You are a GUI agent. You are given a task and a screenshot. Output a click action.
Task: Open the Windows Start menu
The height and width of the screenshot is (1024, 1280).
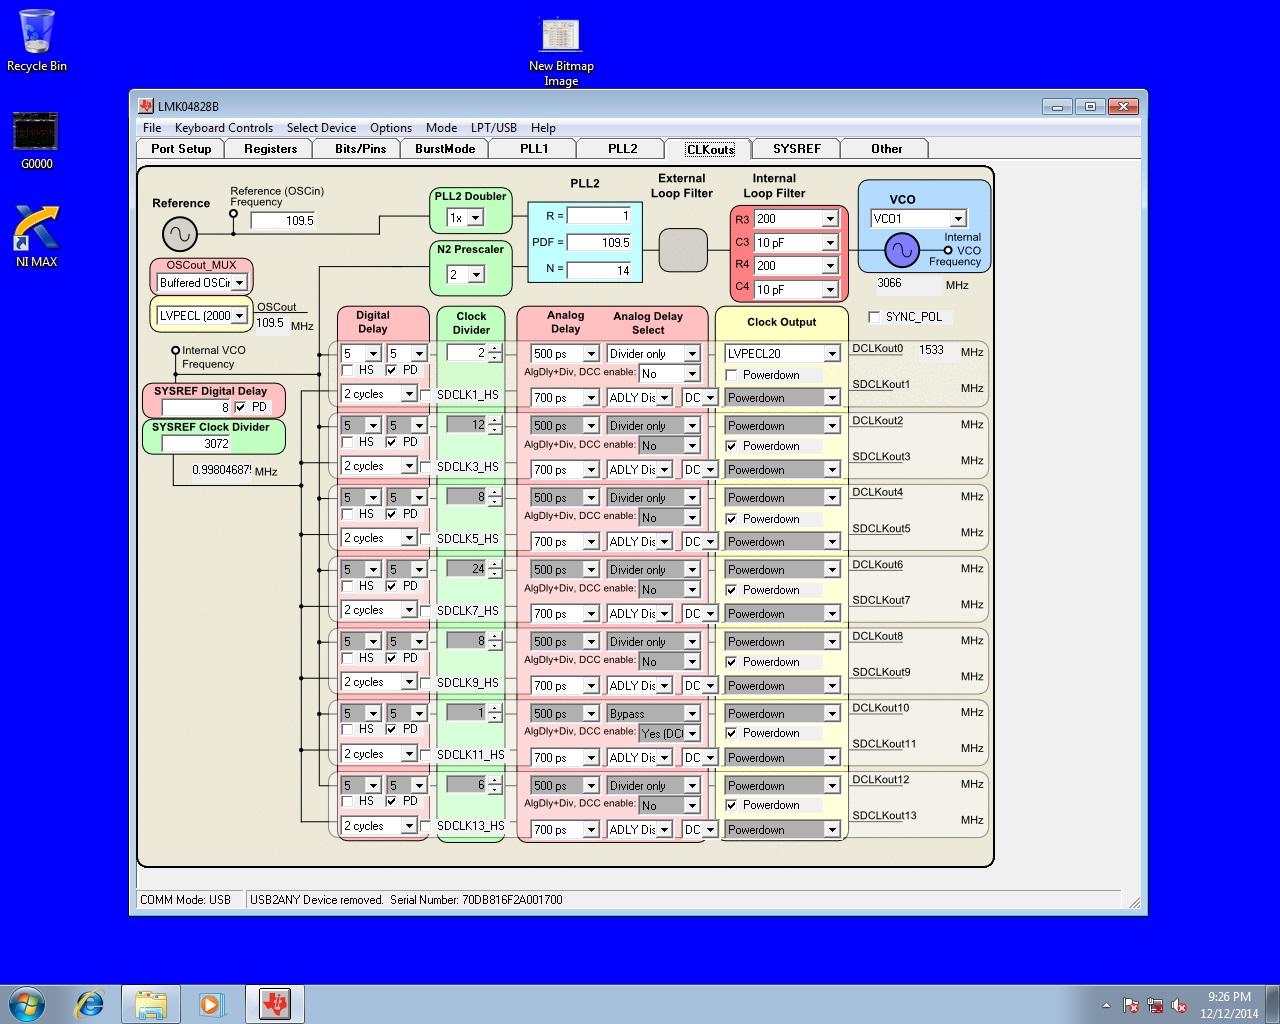click(27, 1004)
